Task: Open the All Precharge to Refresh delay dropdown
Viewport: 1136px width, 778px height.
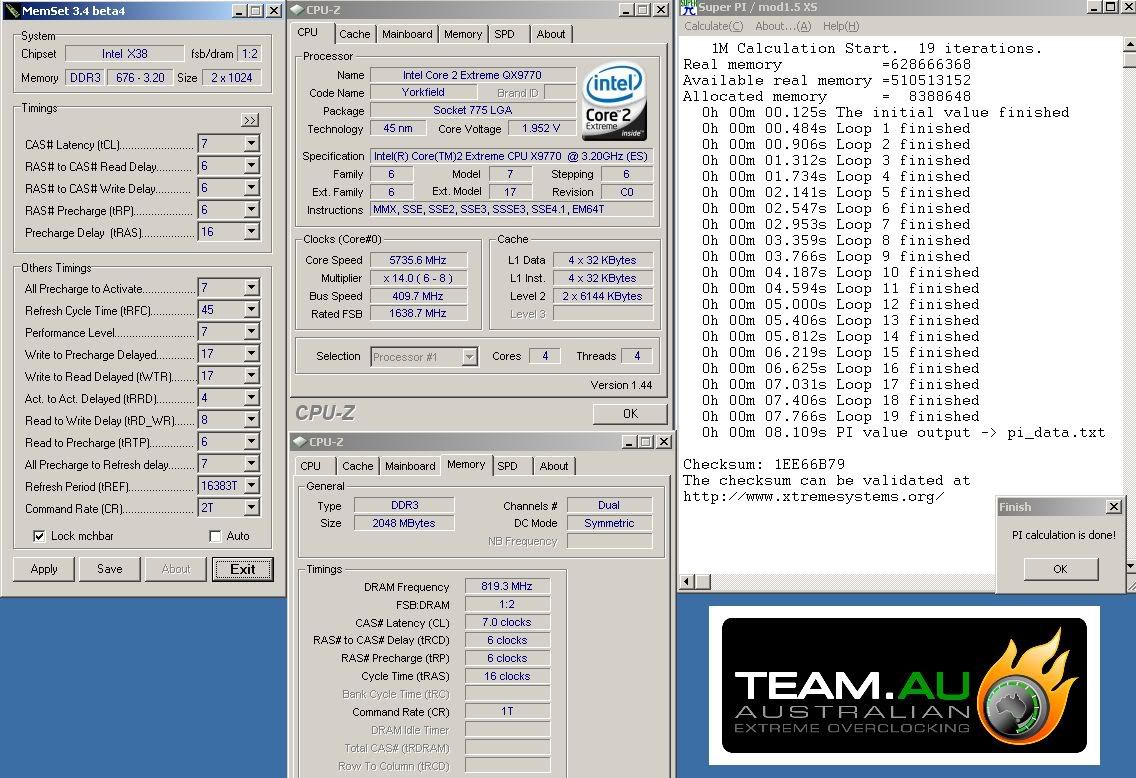Action: tap(251, 464)
